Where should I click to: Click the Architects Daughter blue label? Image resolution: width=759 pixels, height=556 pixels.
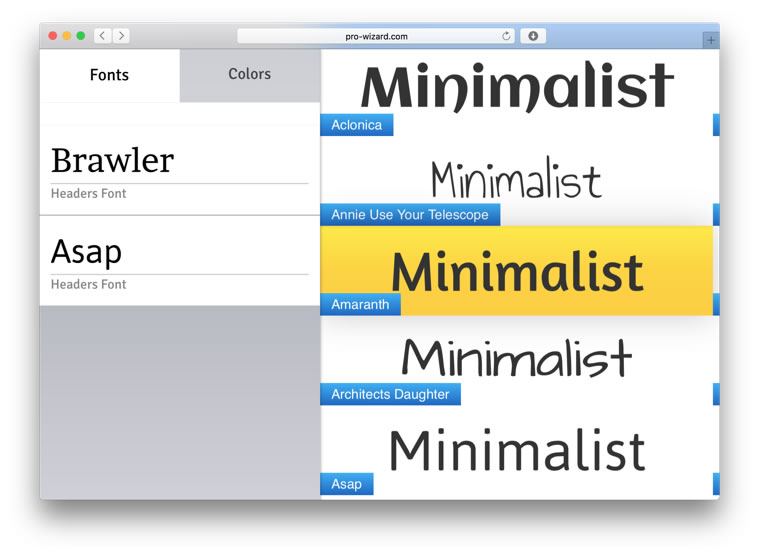pyautogui.click(x=390, y=394)
